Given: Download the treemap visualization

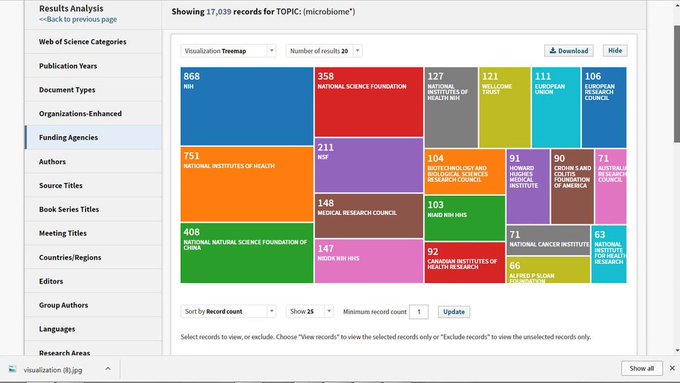Looking at the screenshot, I should tap(569, 51).
